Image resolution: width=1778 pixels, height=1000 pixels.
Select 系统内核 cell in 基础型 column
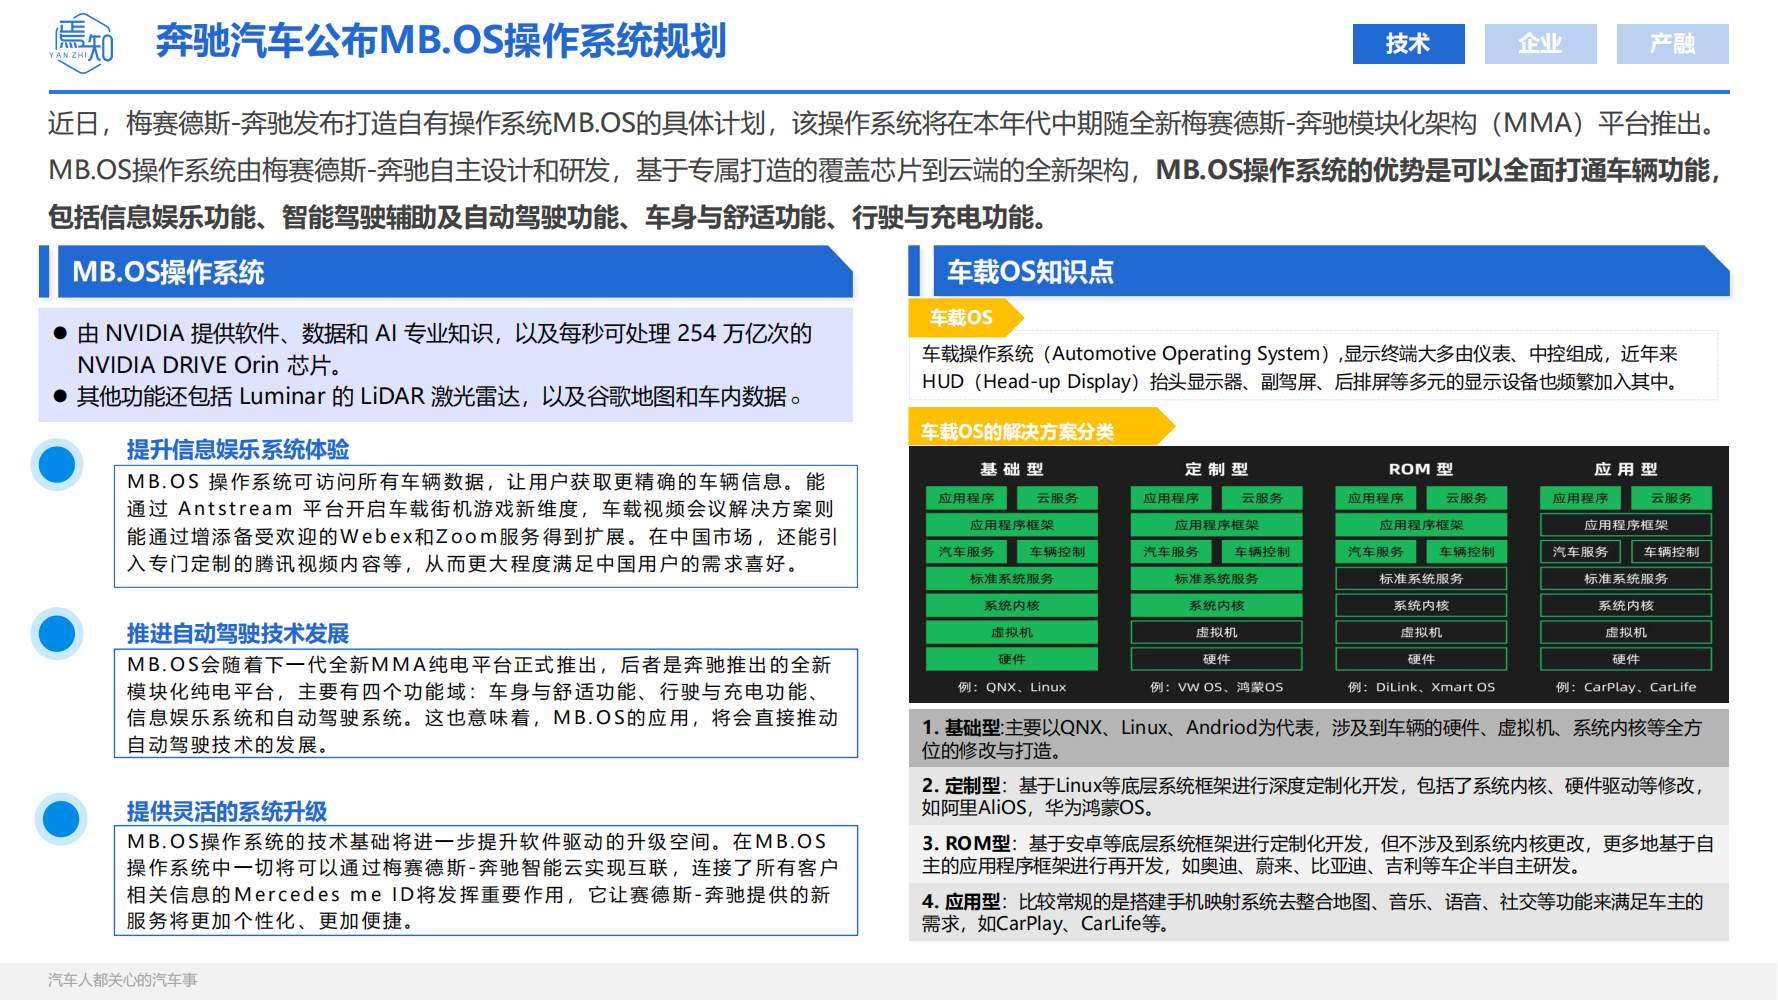pyautogui.click(x=1011, y=606)
